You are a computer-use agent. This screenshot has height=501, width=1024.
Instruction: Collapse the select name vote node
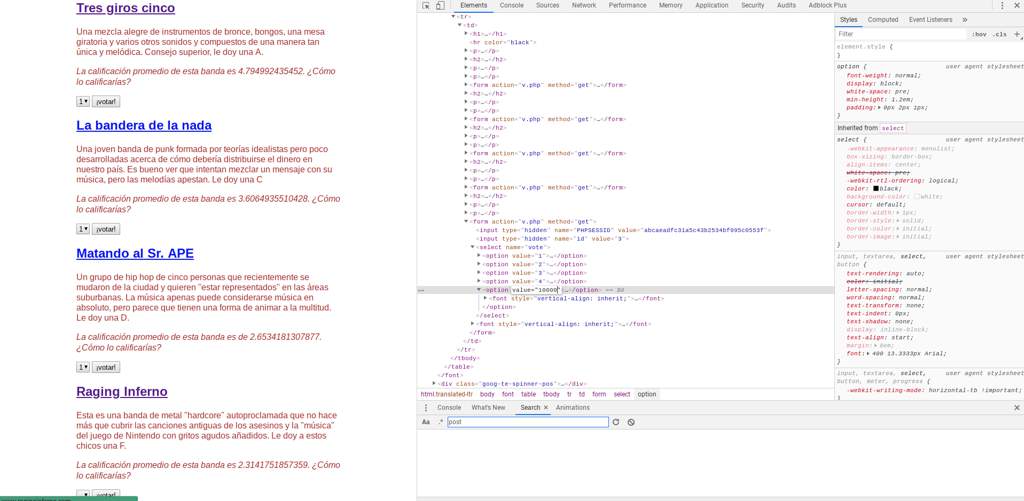473,248
